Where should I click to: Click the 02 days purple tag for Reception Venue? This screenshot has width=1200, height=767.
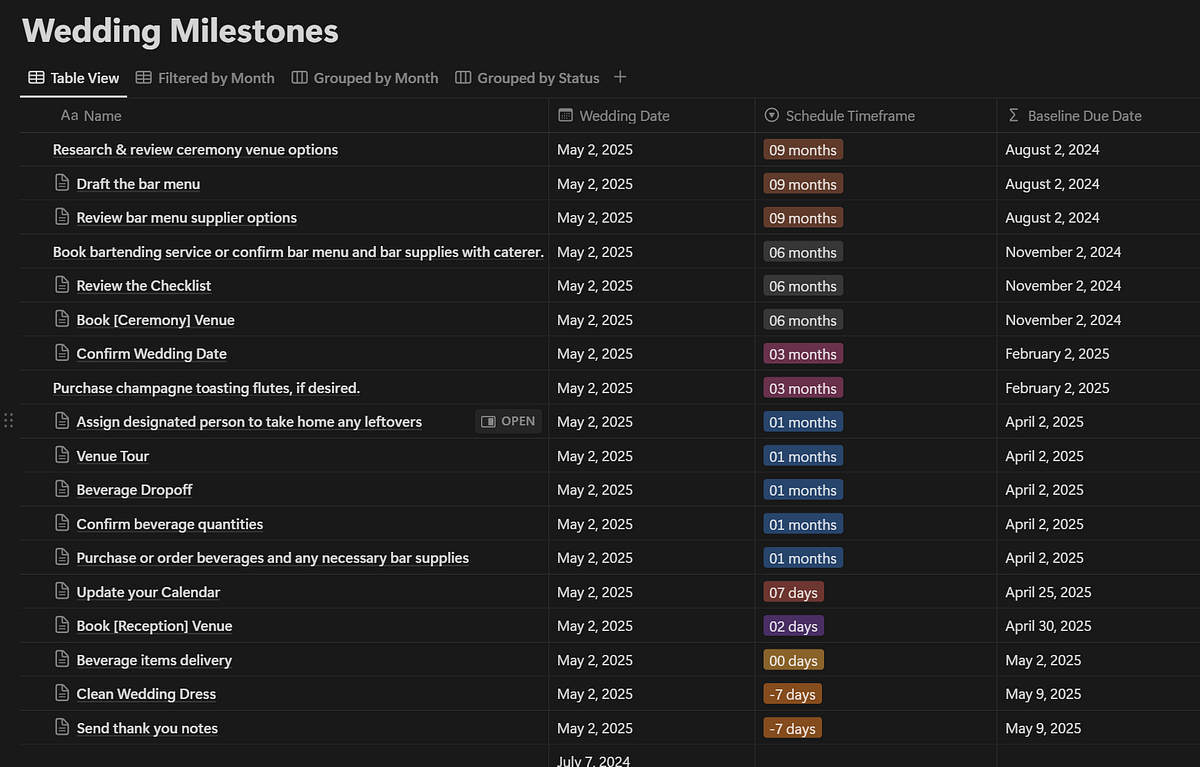click(x=793, y=626)
